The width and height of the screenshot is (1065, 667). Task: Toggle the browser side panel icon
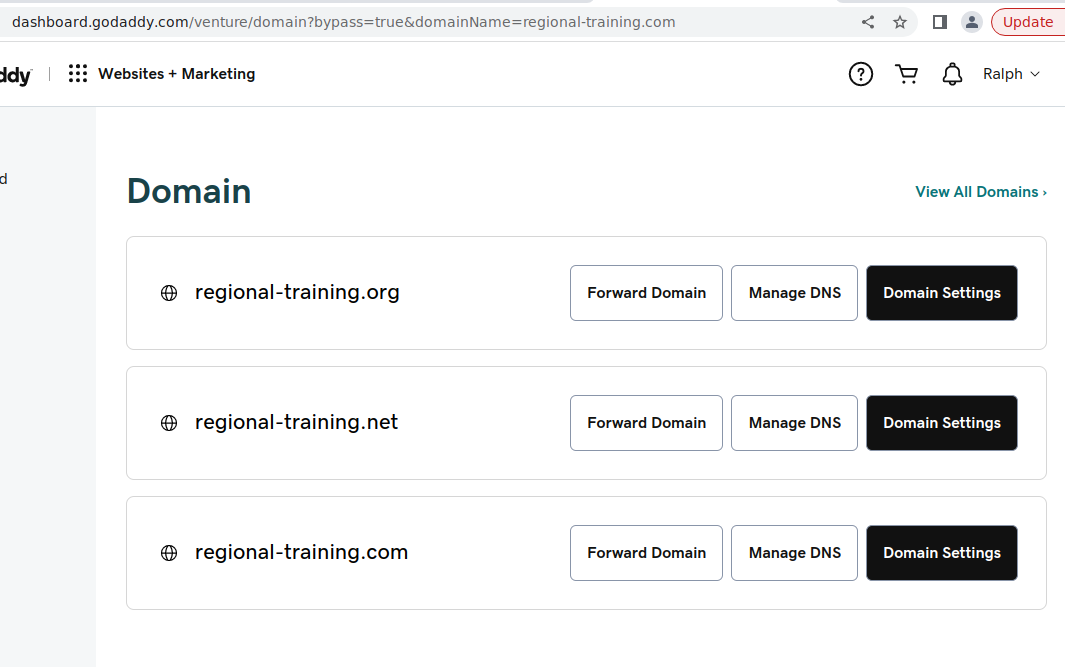click(940, 22)
